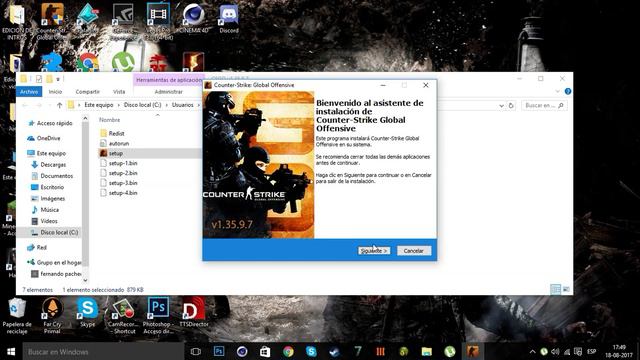Click 'Disco local (C:)' in address breadcrumb
Viewport: 640px width, 360px height.
142,105
